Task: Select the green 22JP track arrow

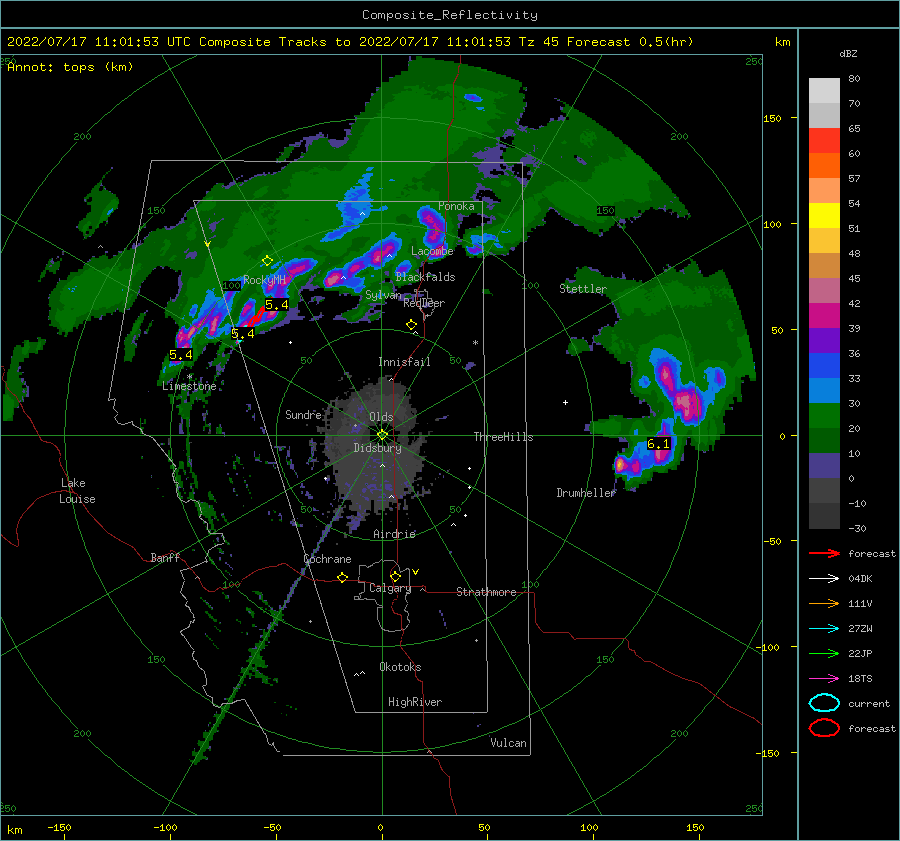Action: pos(824,653)
